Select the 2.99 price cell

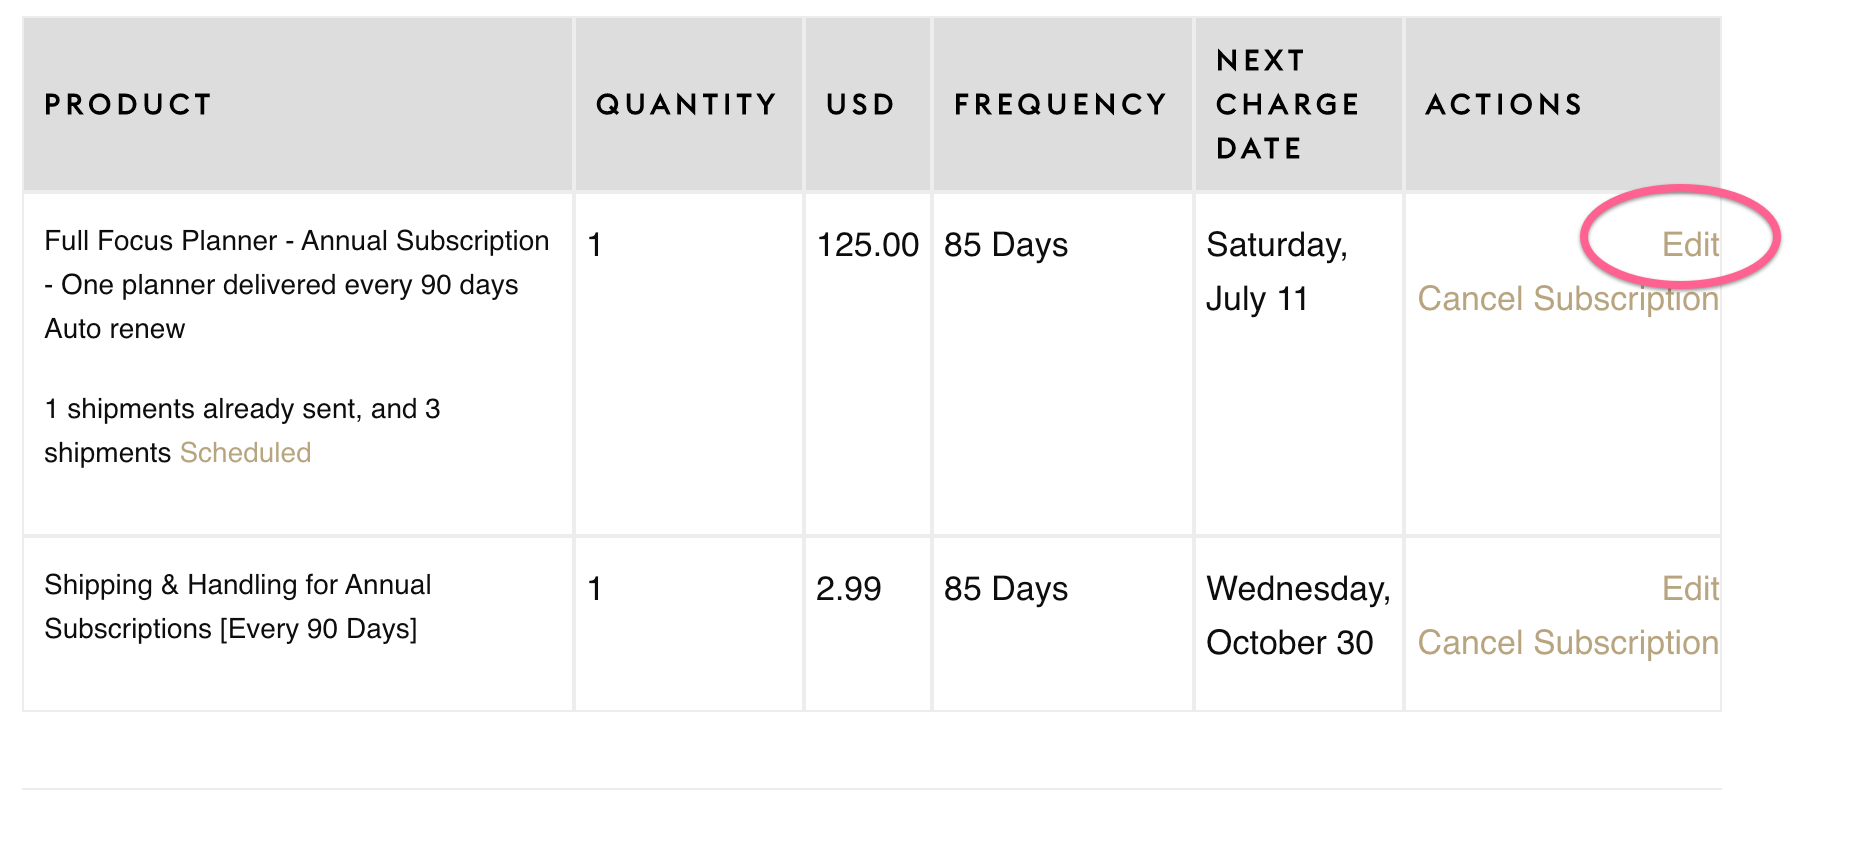[848, 589]
